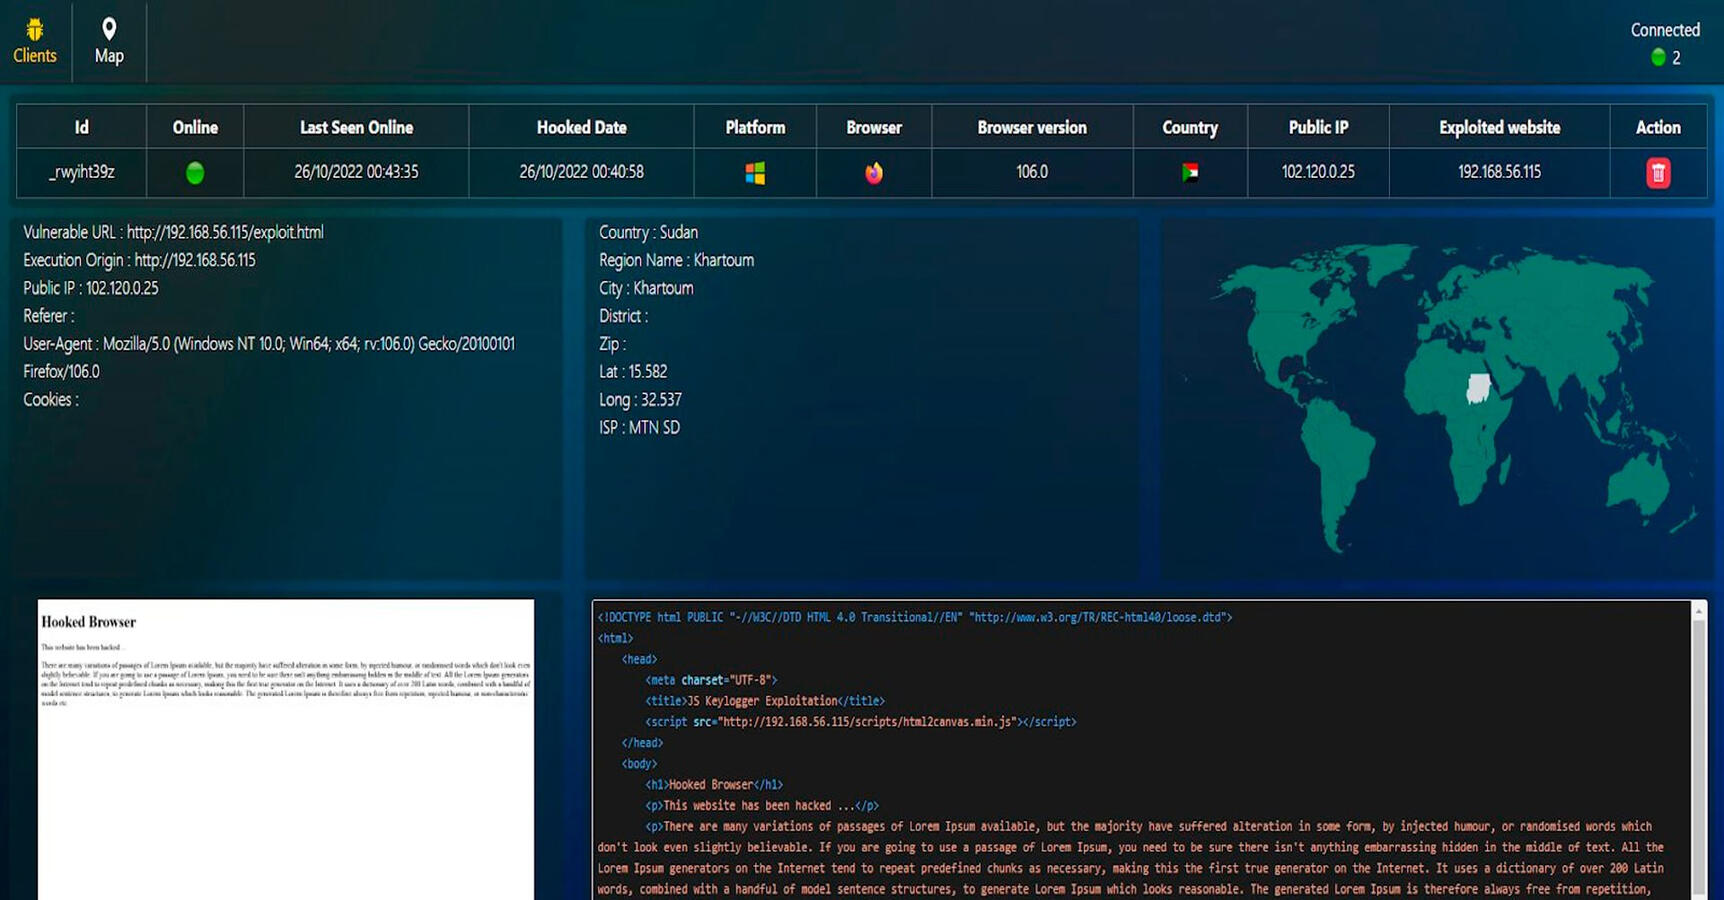Viewport: 1724px width, 900px height.
Task: Click Long : 32.537 value
Action: (x=640, y=400)
